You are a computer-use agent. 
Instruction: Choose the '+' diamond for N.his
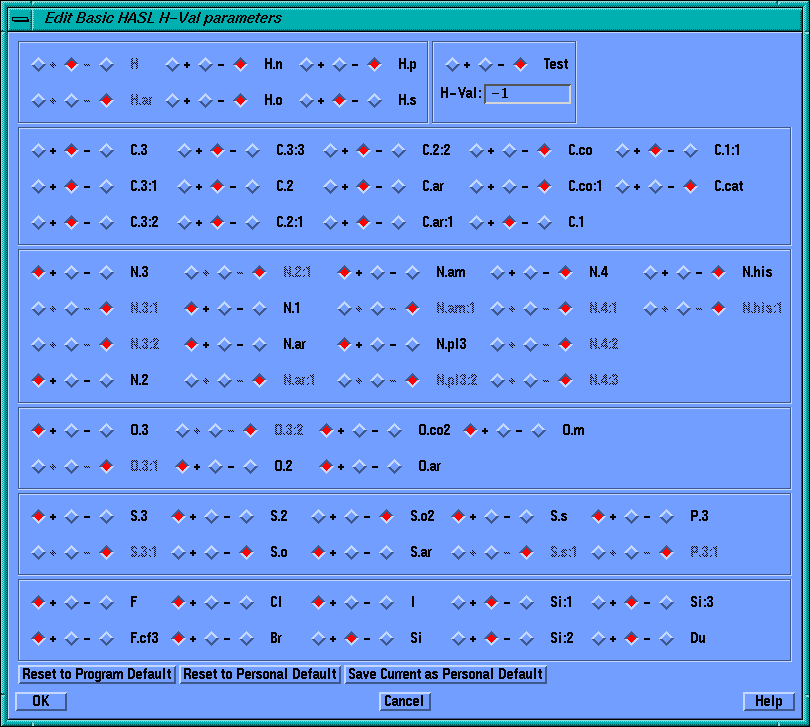click(650, 272)
